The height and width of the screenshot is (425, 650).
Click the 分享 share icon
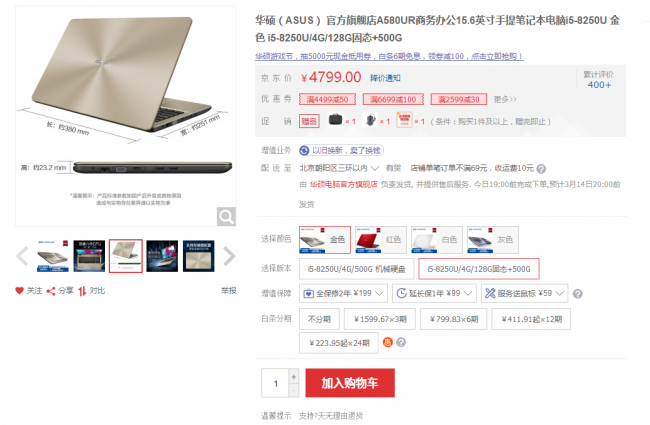pyautogui.click(x=51, y=291)
